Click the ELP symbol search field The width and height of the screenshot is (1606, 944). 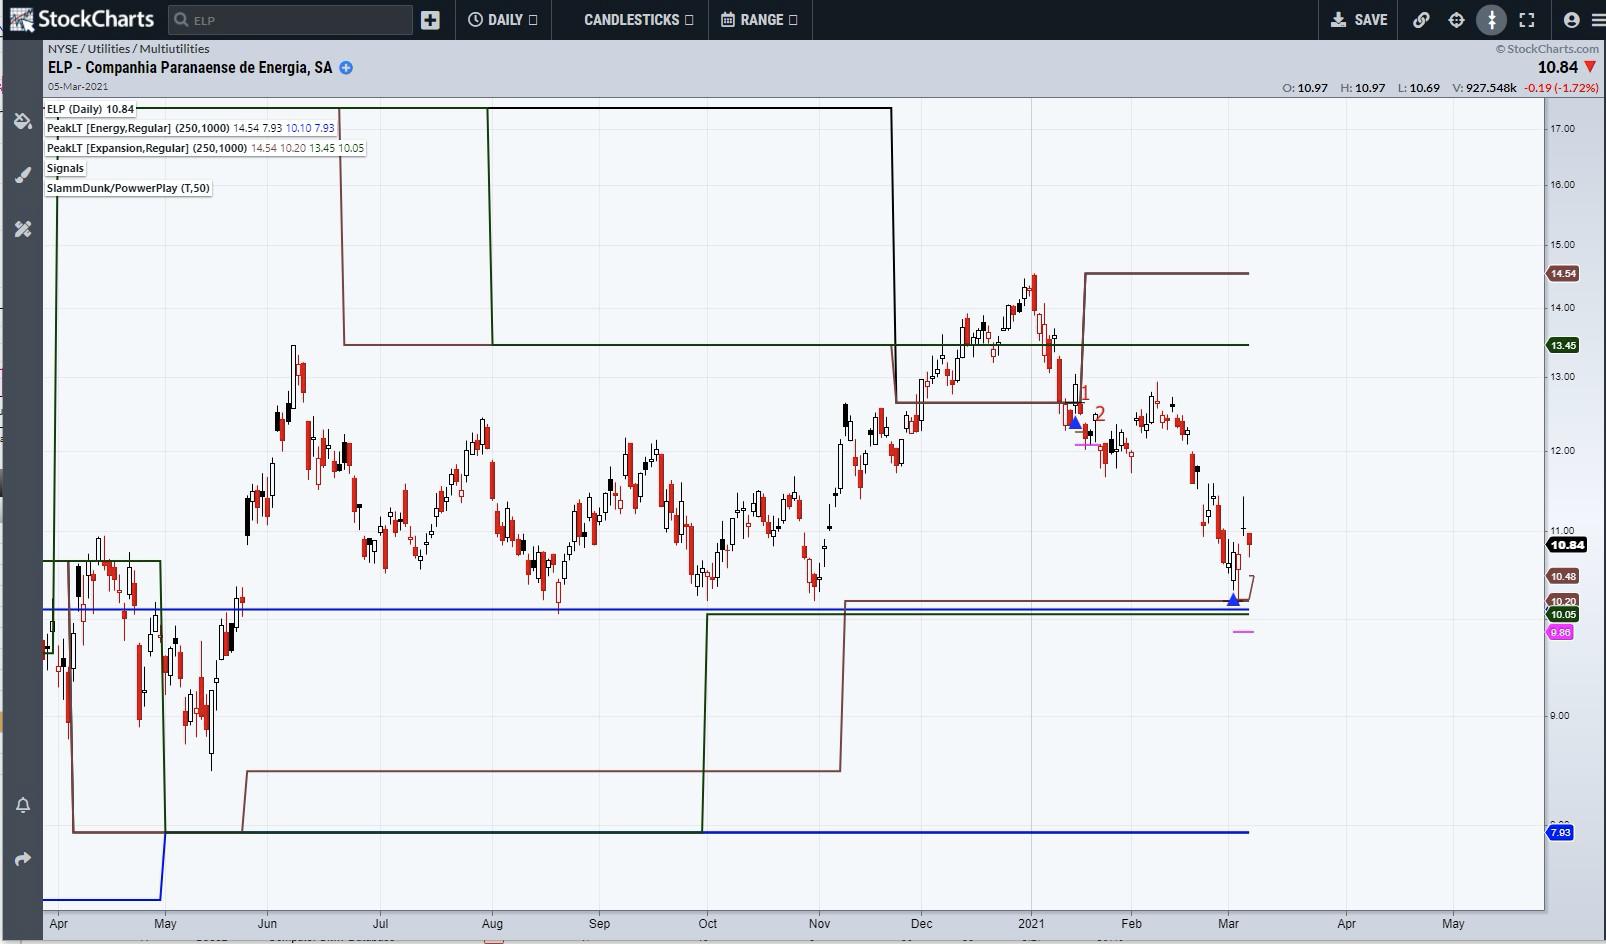click(x=290, y=20)
